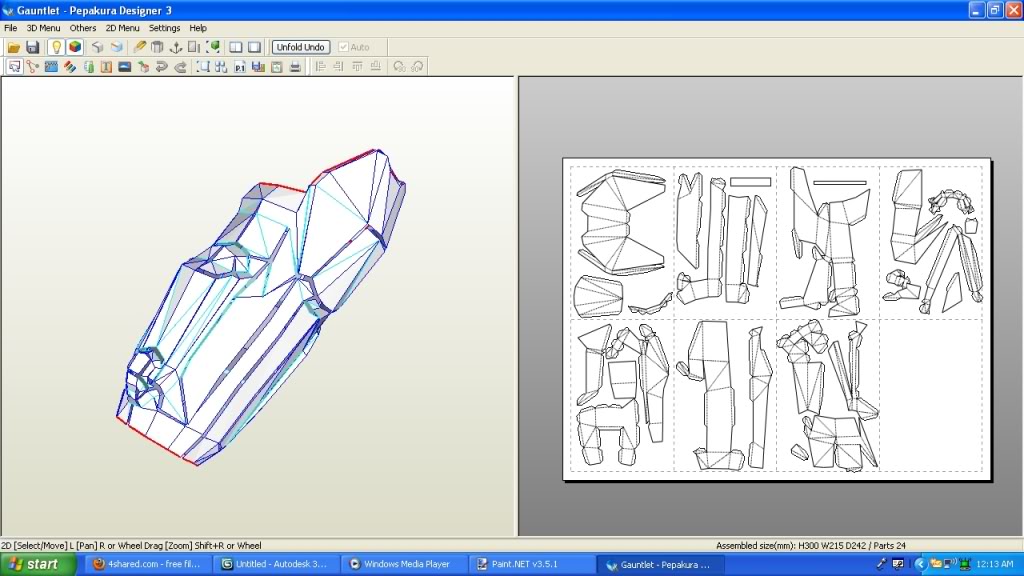Click the P.1 page number icon
This screenshot has height=576, width=1024.
[240, 67]
